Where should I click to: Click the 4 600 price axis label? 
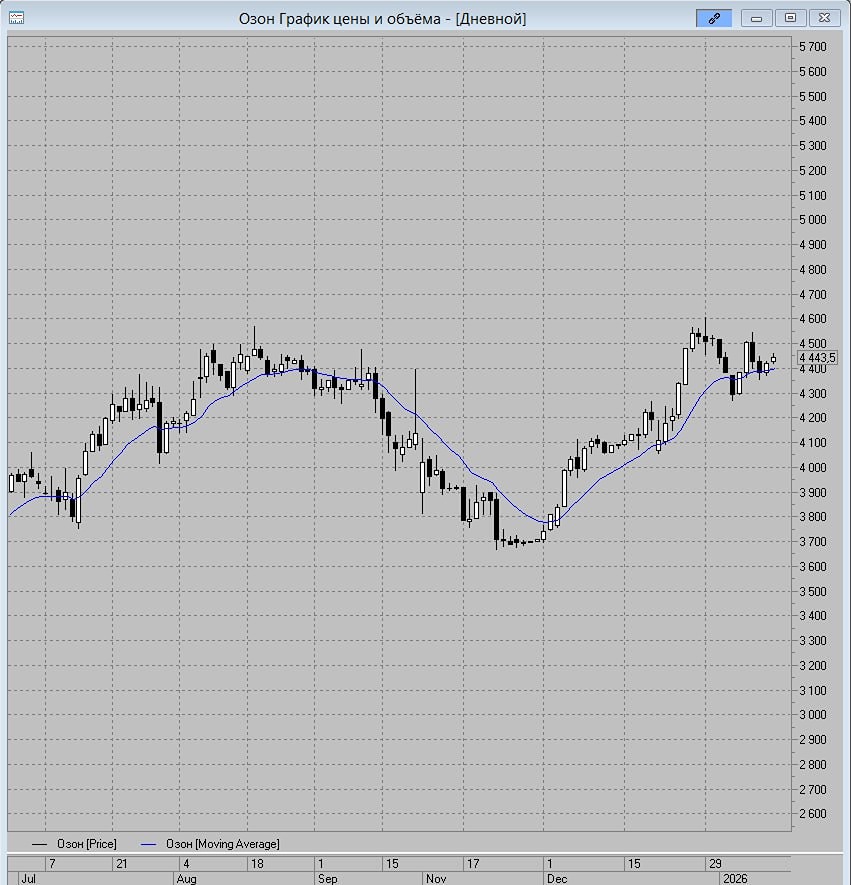click(x=813, y=319)
